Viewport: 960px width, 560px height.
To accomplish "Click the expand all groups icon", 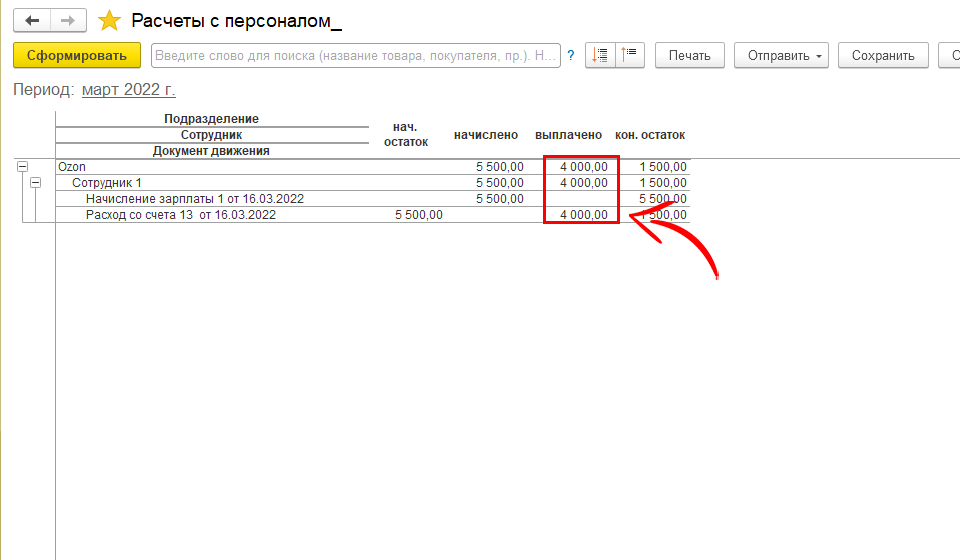I will [600, 56].
